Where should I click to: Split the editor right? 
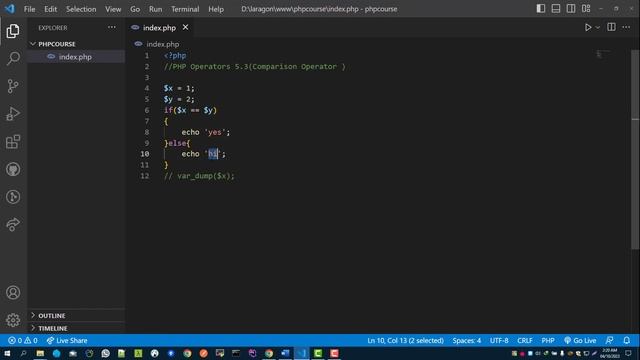coord(611,27)
